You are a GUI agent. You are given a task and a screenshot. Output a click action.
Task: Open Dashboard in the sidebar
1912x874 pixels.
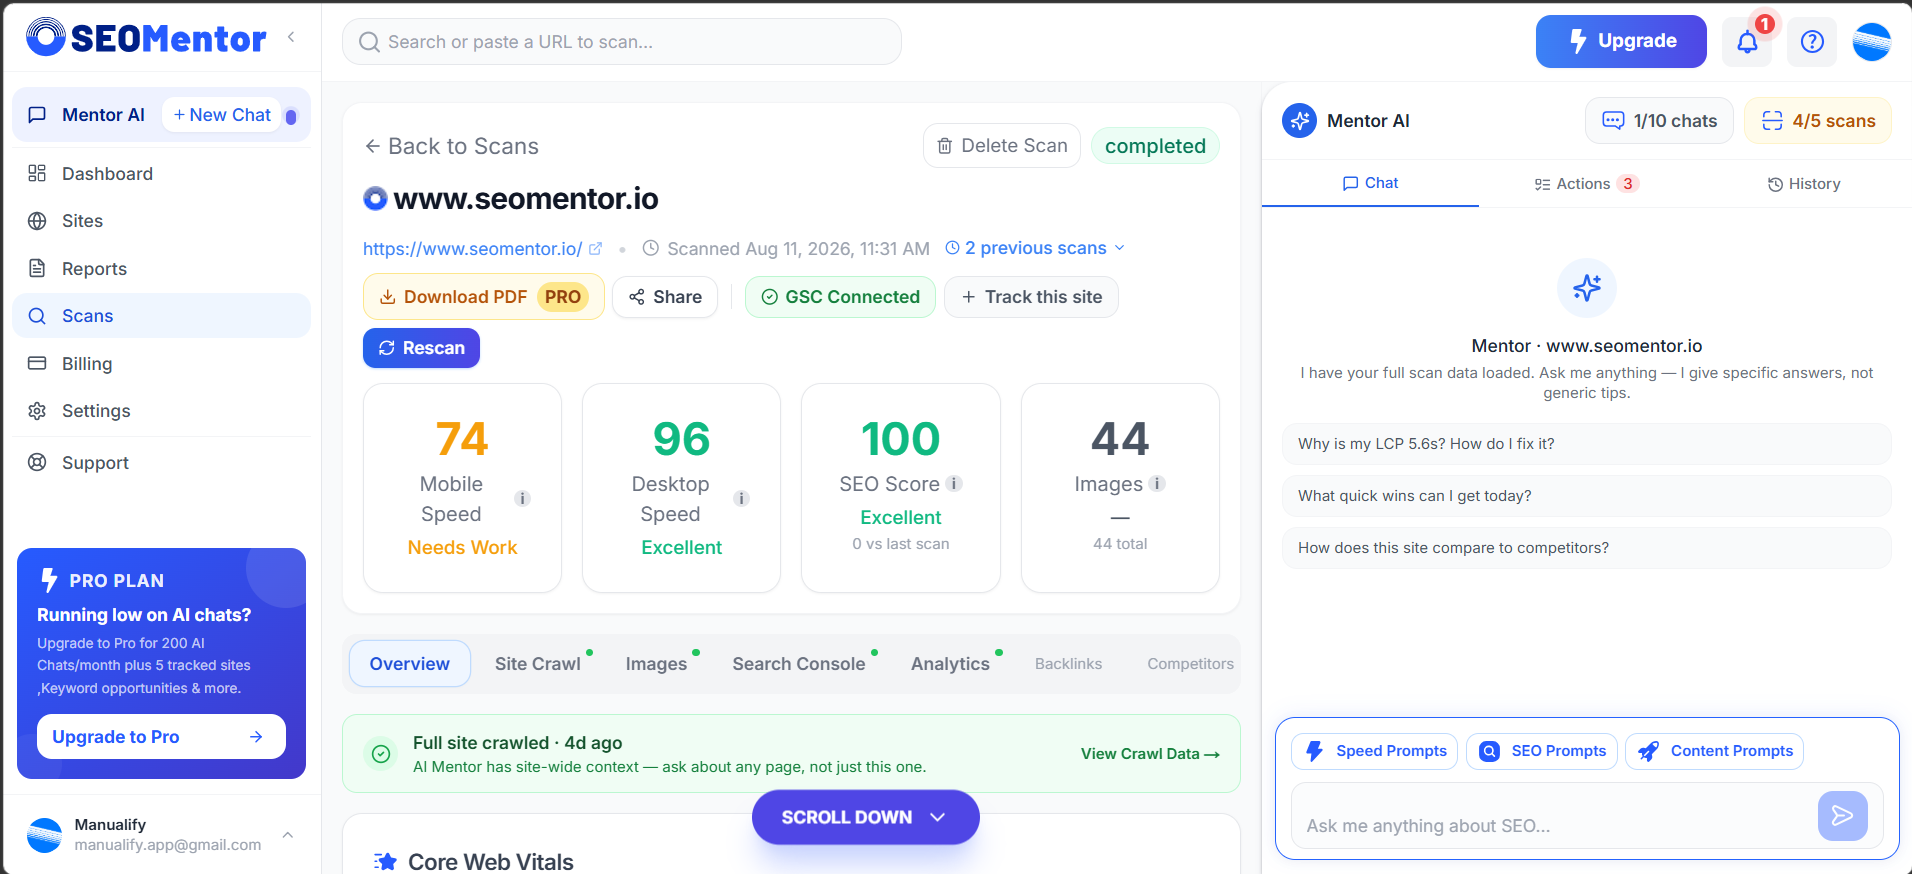(x=161, y=174)
